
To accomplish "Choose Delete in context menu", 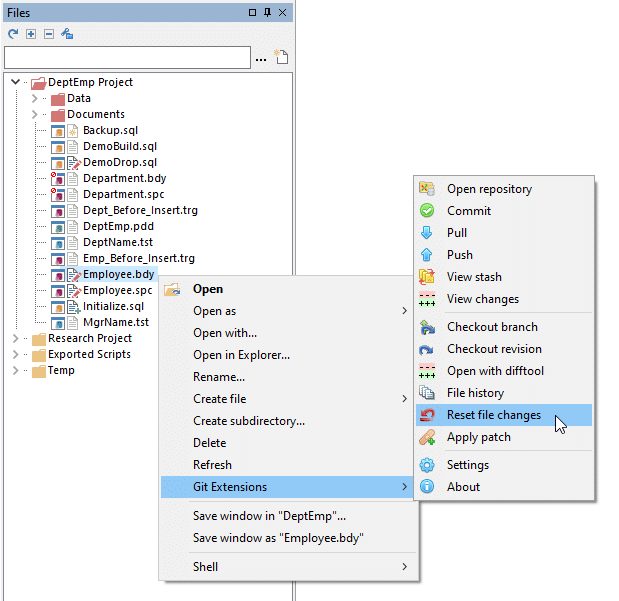I will click(x=289, y=443).
